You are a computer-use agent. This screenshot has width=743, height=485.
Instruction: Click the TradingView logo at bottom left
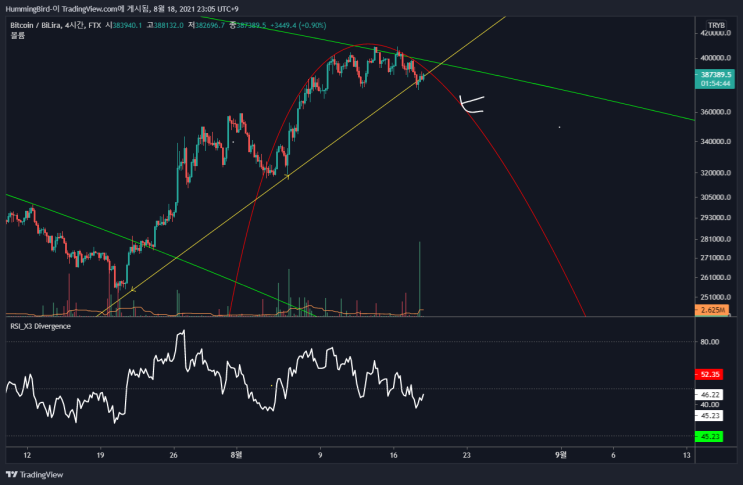[x=34, y=475]
